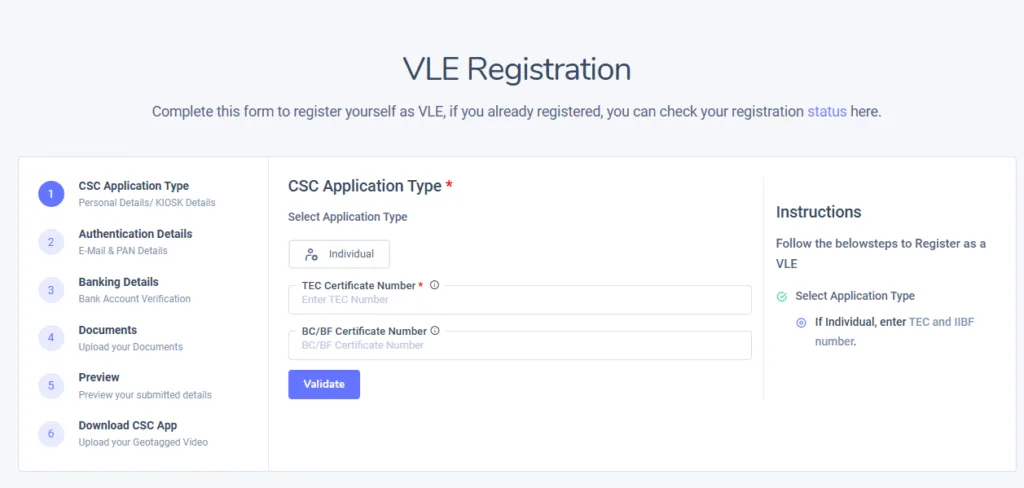
Task: Click TEC Certificate Number info icon
Action: [x=434, y=285]
